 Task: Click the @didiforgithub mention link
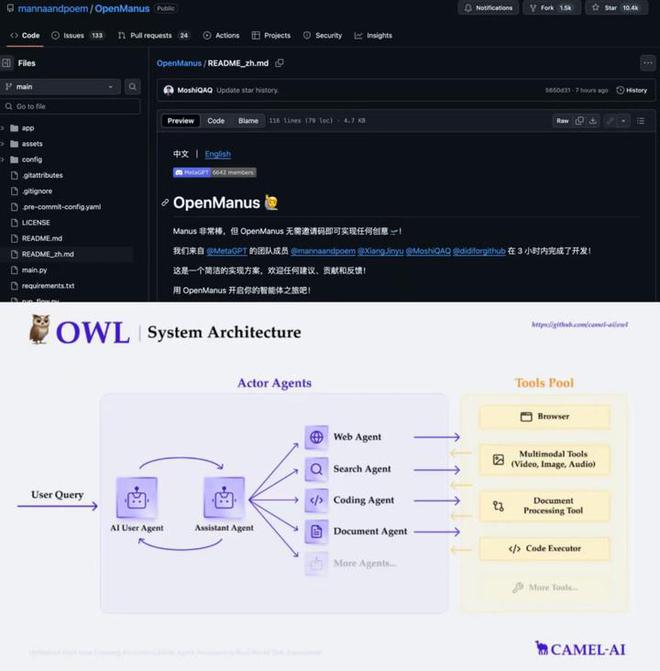[x=479, y=251]
